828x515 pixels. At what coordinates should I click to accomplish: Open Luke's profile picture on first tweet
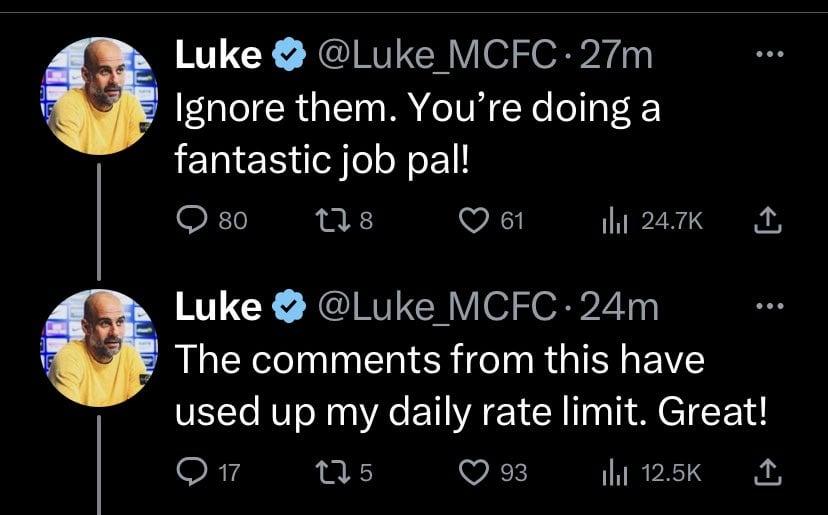(x=98, y=97)
